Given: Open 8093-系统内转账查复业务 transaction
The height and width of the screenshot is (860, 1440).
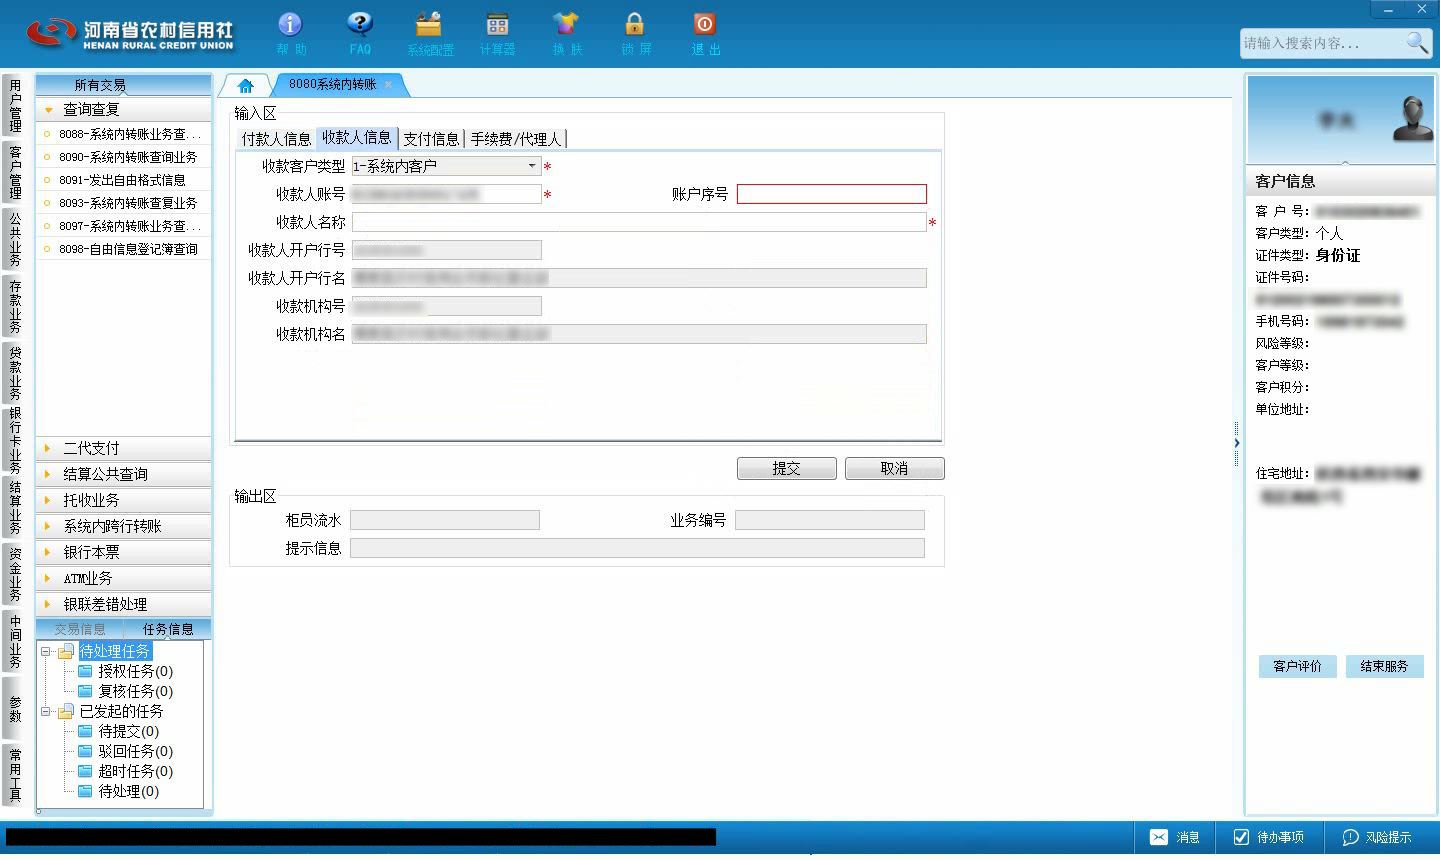Looking at the screenshot, I should pyautogui.click(x=124, y=202).
